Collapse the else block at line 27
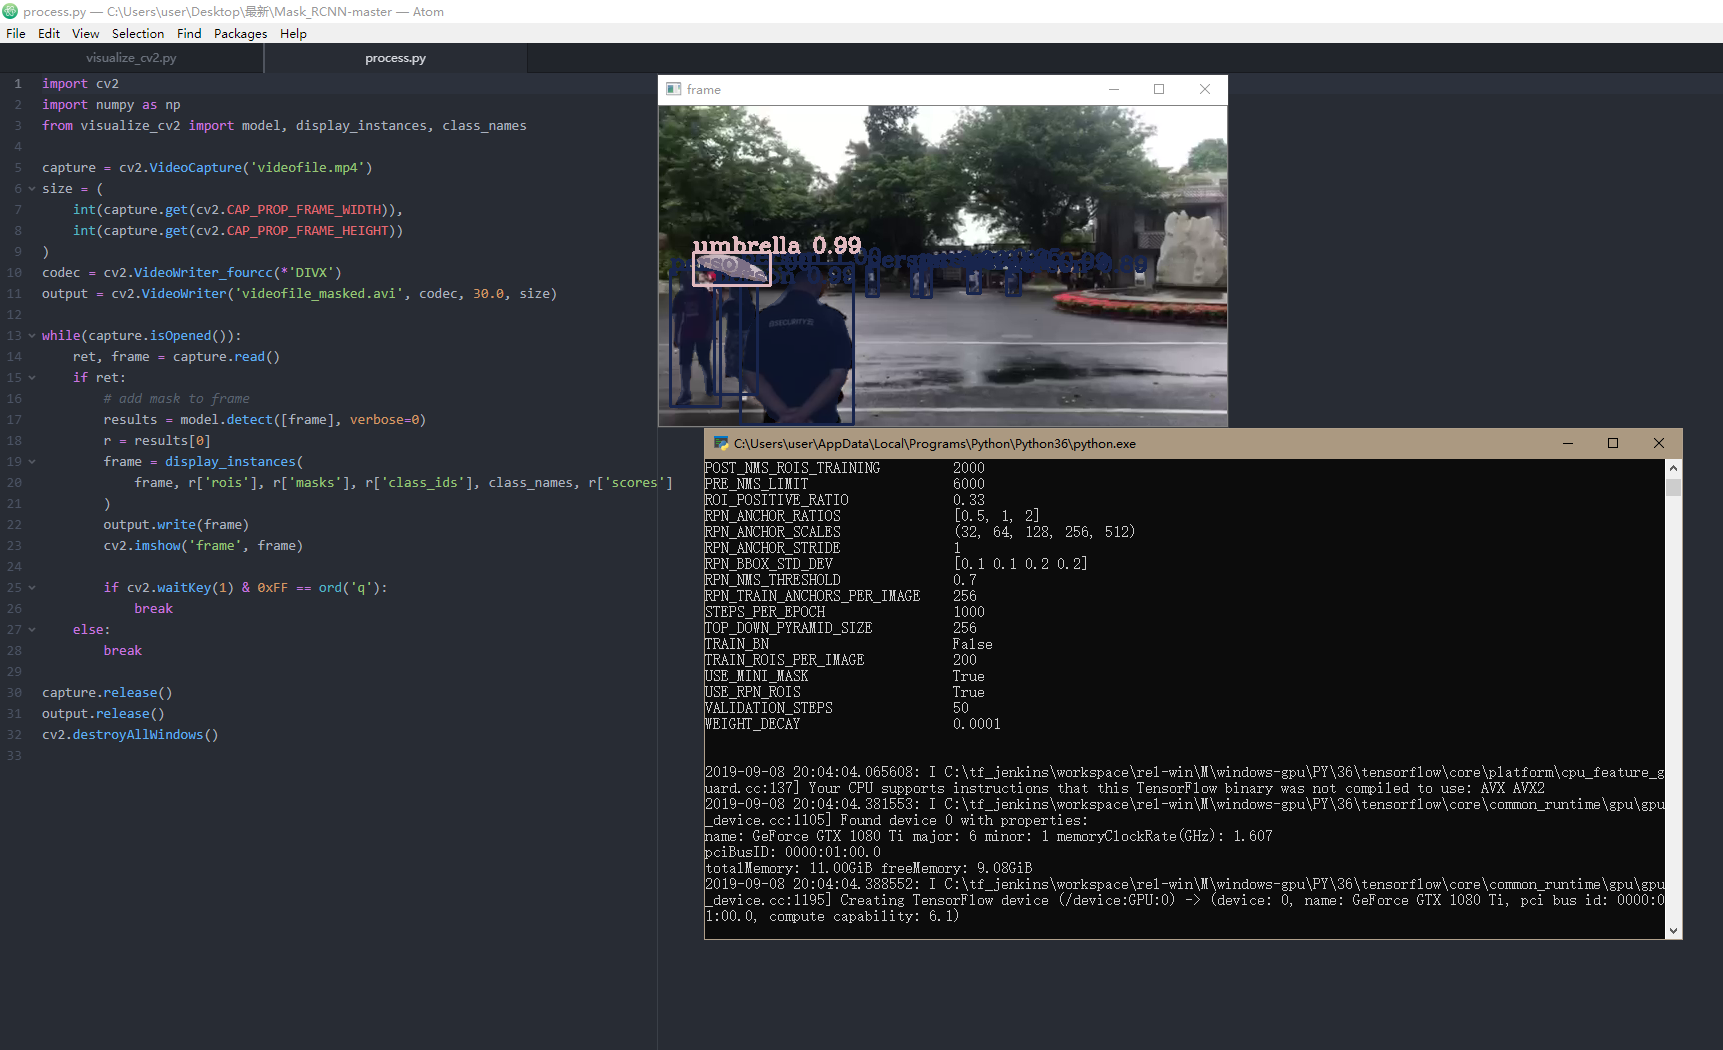This screenshot has height=1050, width=1723. 32,630
